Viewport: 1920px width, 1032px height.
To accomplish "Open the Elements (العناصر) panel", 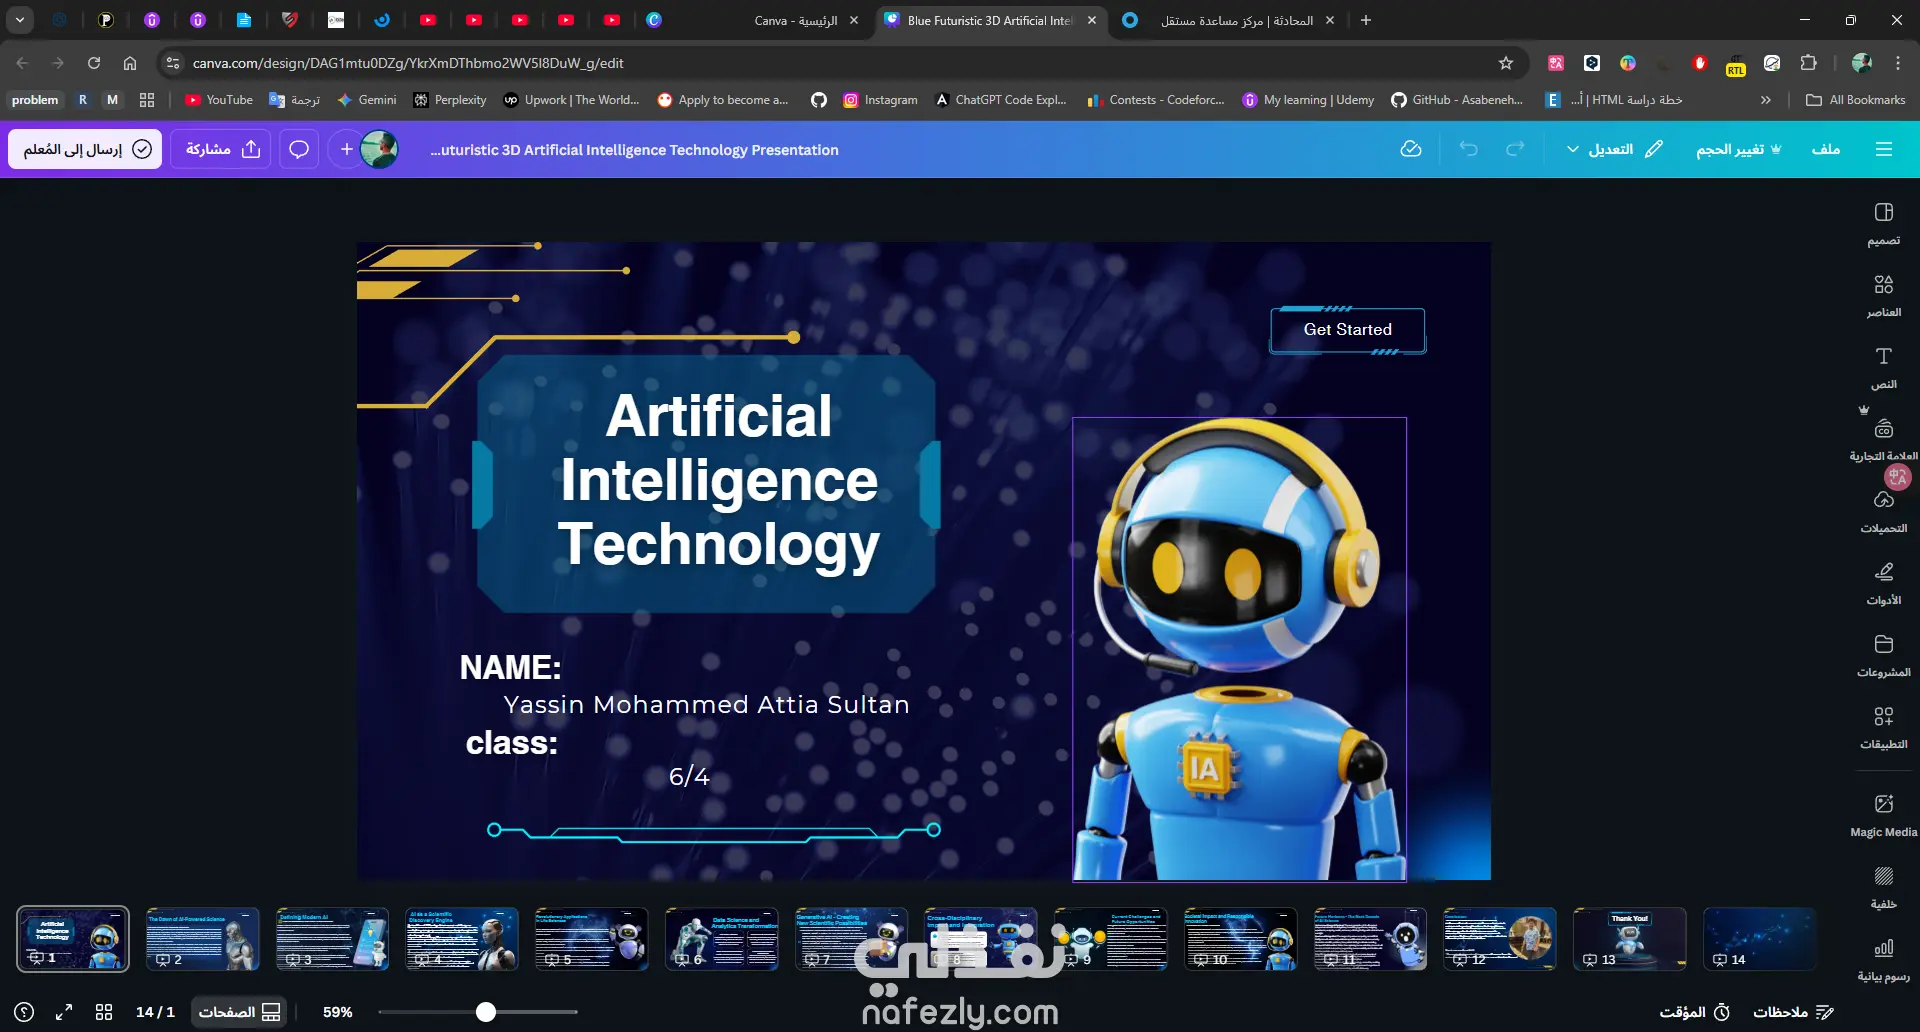I will 1883,296.
